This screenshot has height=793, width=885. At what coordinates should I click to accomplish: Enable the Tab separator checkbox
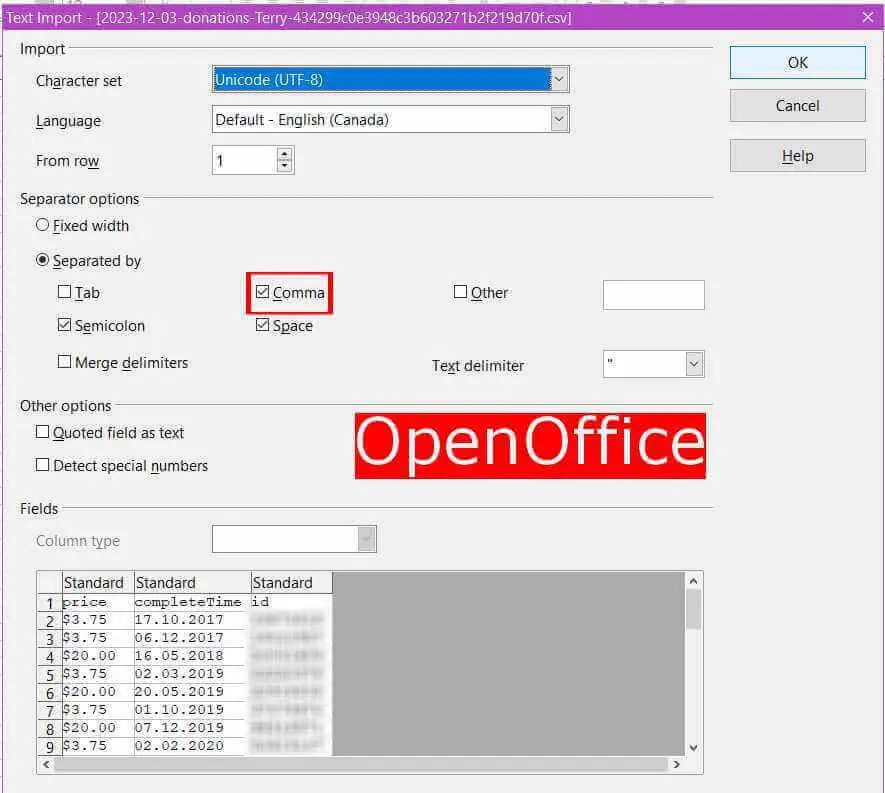[x=64, y=292]
